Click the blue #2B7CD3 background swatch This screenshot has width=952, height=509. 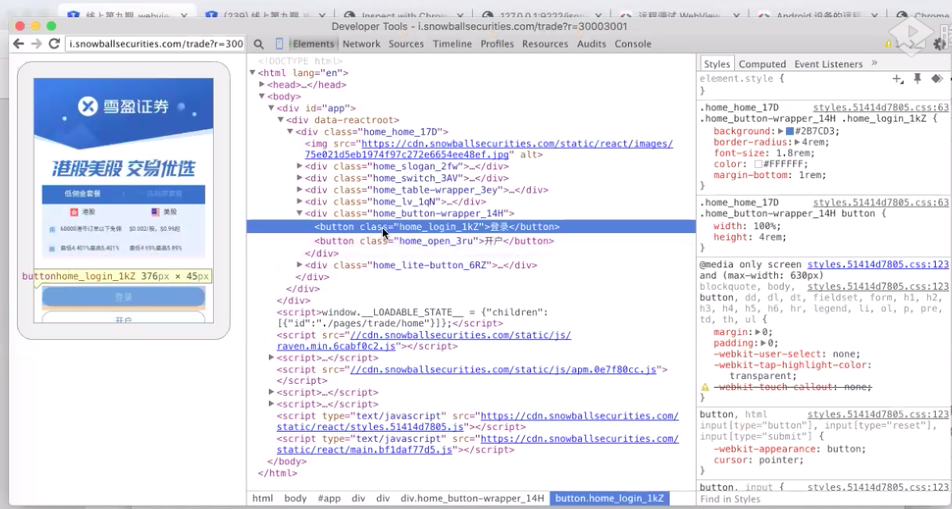789,131
